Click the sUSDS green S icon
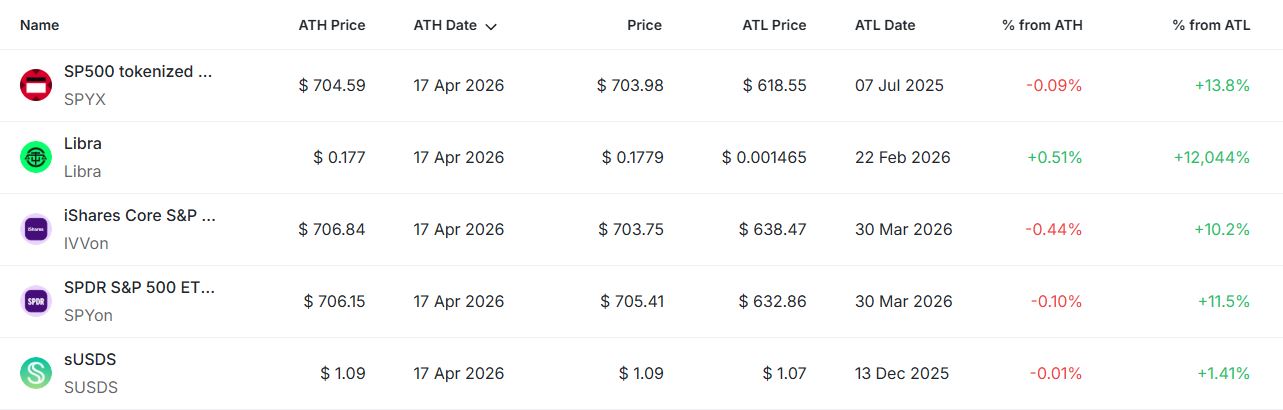 36,373
